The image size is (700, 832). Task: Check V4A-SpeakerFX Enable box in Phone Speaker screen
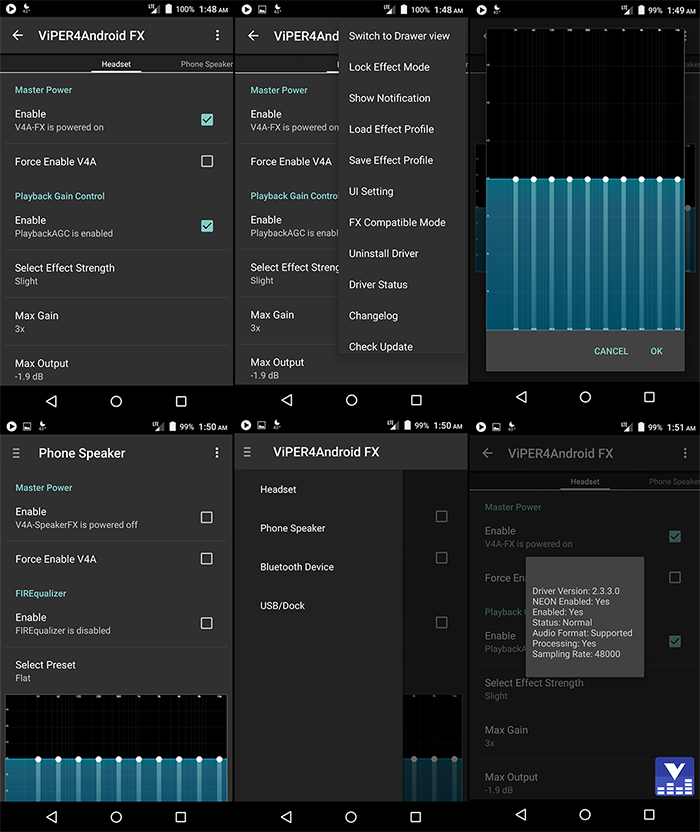pos(206,517)
